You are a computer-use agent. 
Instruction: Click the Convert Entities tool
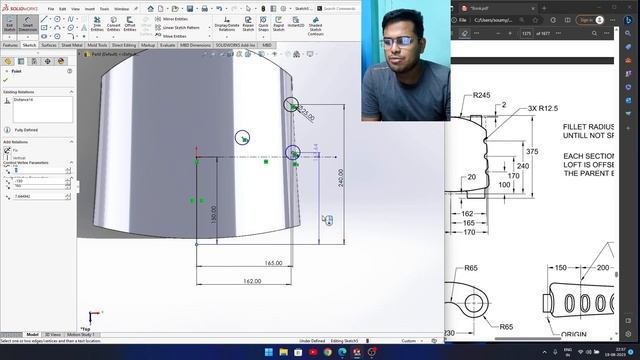(x=113, y=24)
